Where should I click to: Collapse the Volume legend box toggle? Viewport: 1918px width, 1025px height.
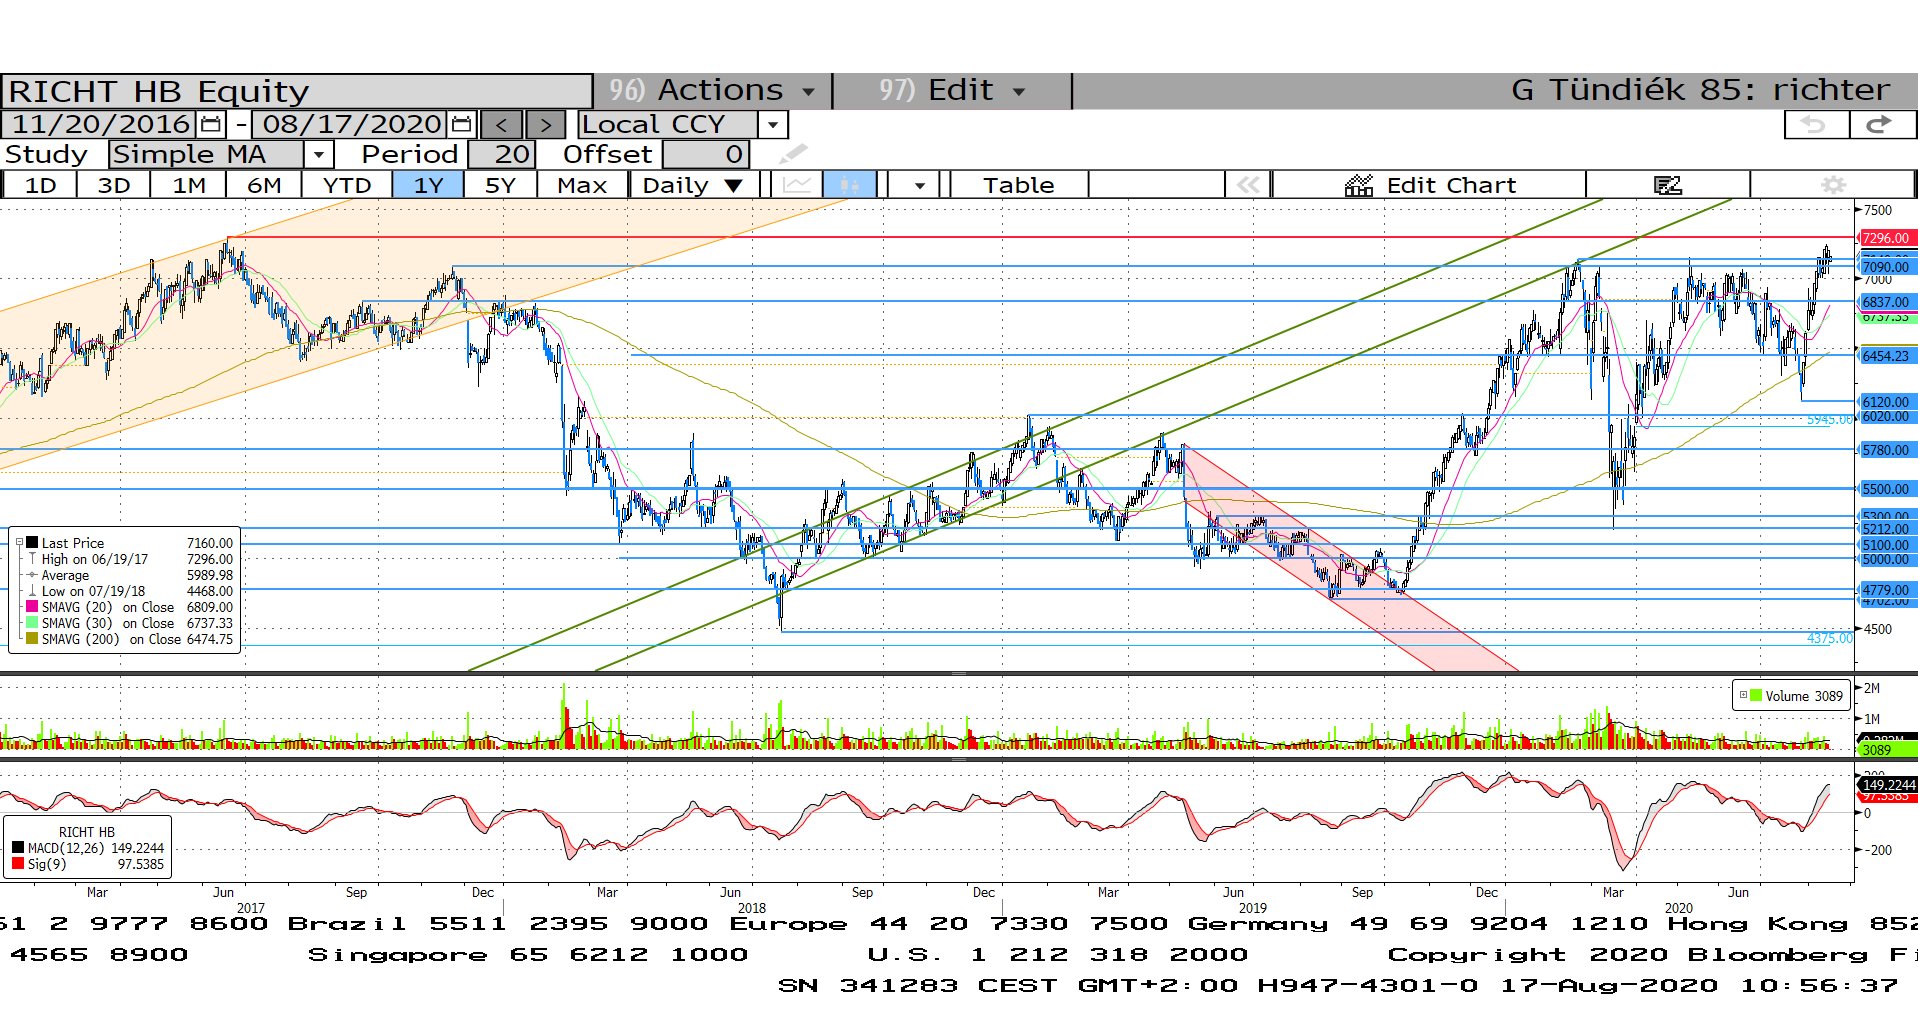1743,695
